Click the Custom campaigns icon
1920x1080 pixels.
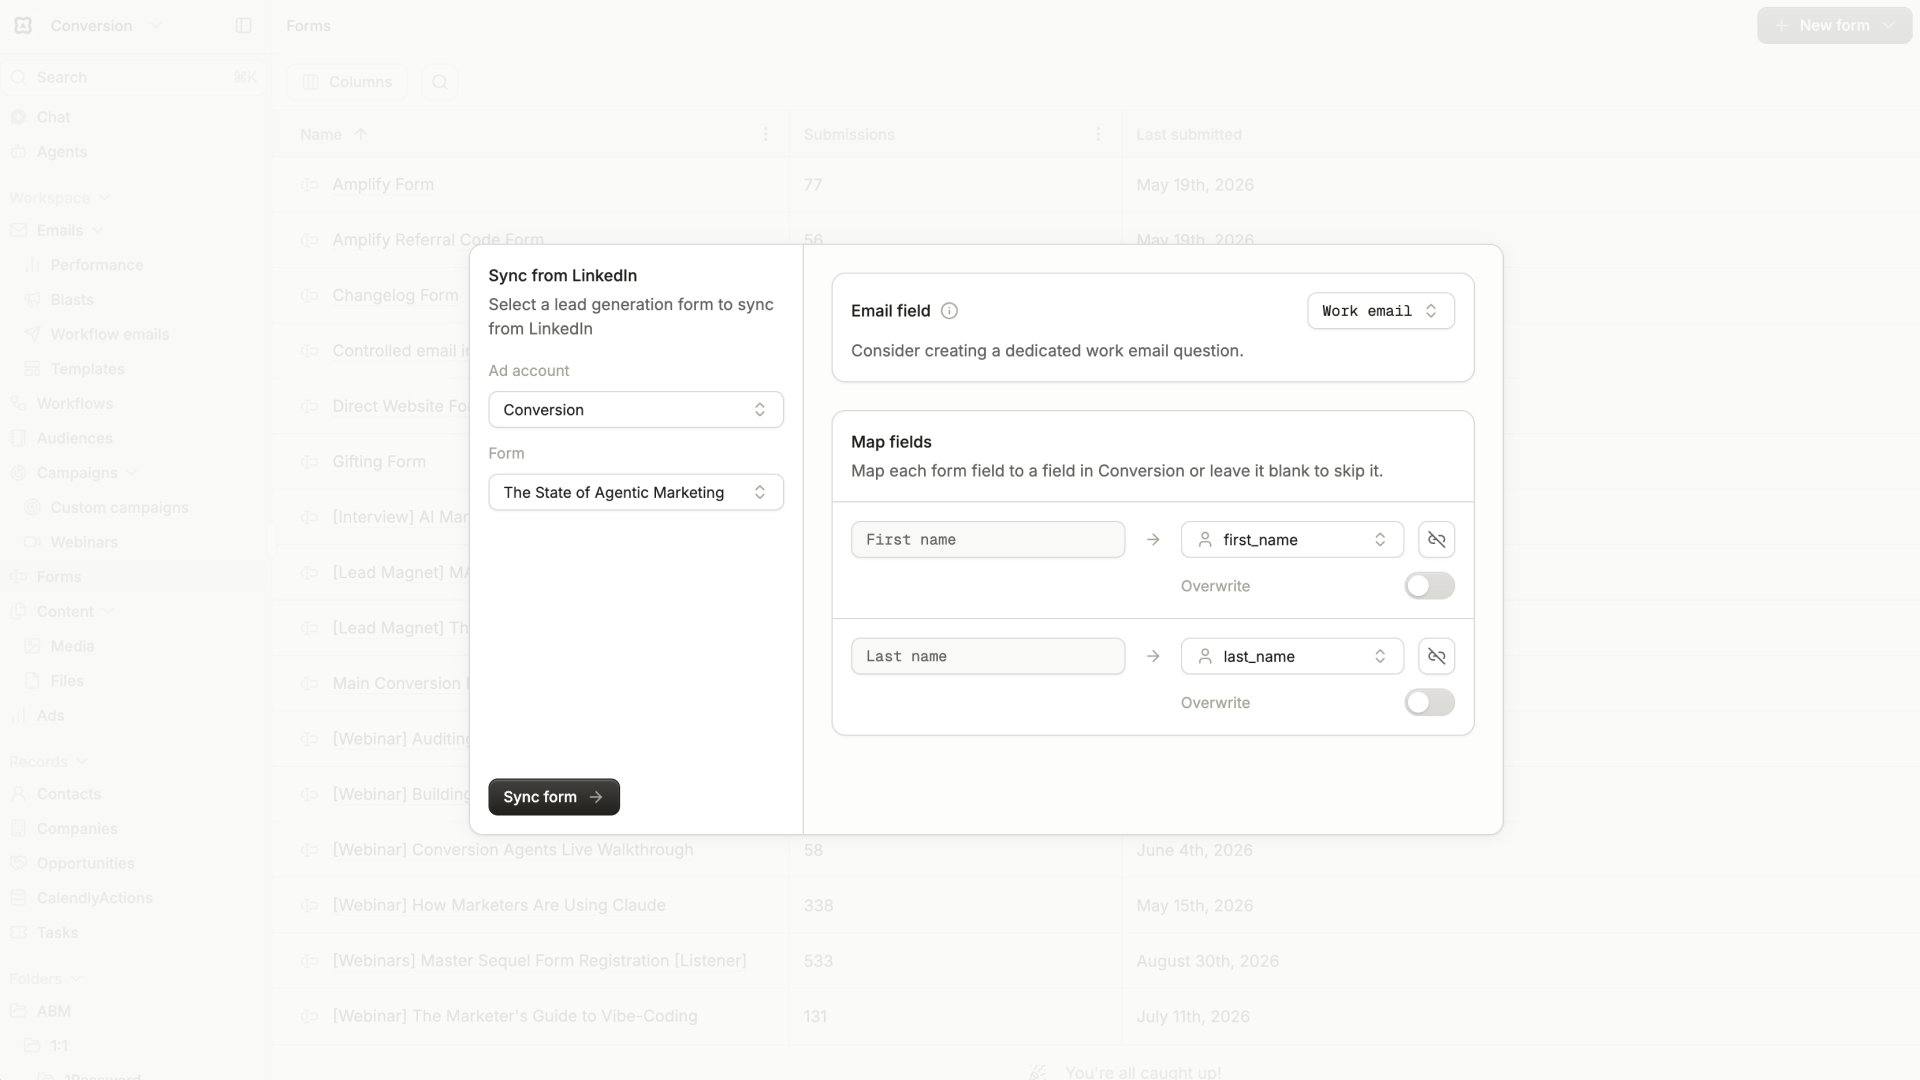pyautogui.click(x=33, y=508)
